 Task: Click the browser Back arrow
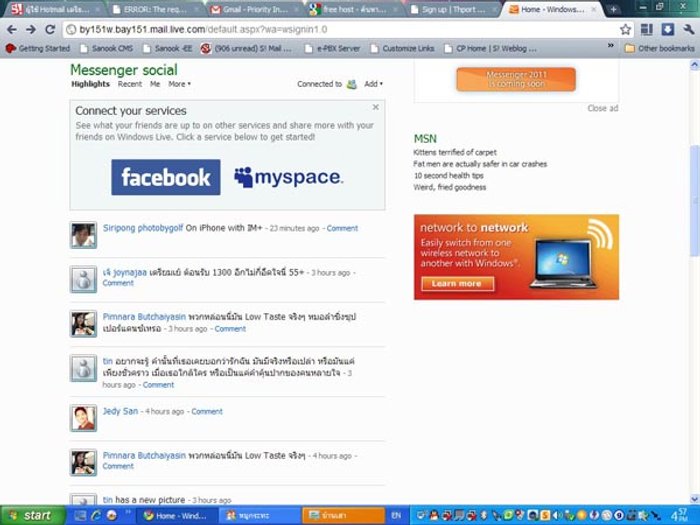pyautogui.click(x=12, y=30)
